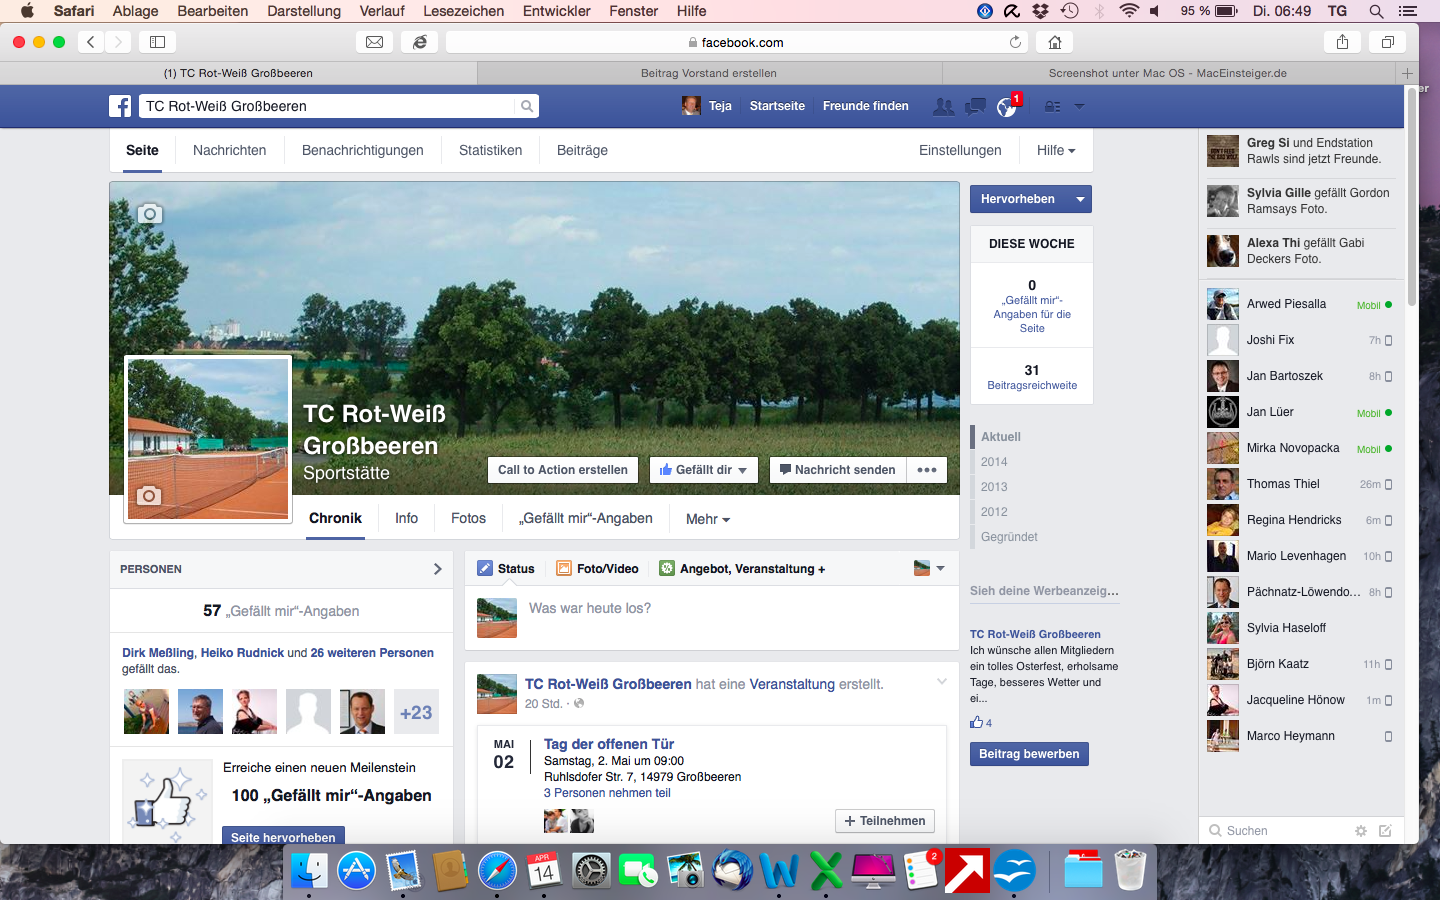1440x900 pixels.
Task: Open Mehr dropdown in page tabs
Action: pos(708,519)
